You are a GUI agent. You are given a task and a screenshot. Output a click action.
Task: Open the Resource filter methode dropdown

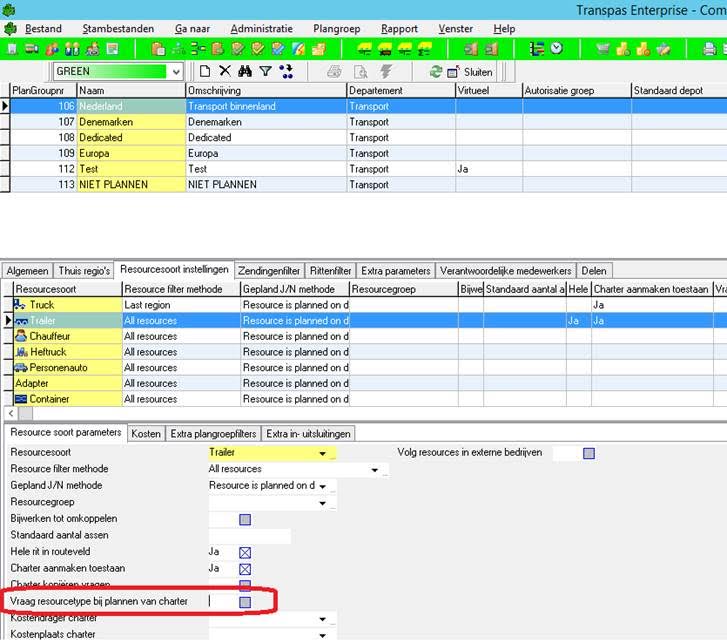click(374, 469)
